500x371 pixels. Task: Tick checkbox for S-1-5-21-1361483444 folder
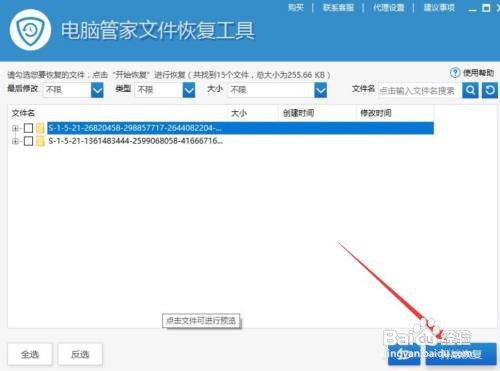[28, 141]
